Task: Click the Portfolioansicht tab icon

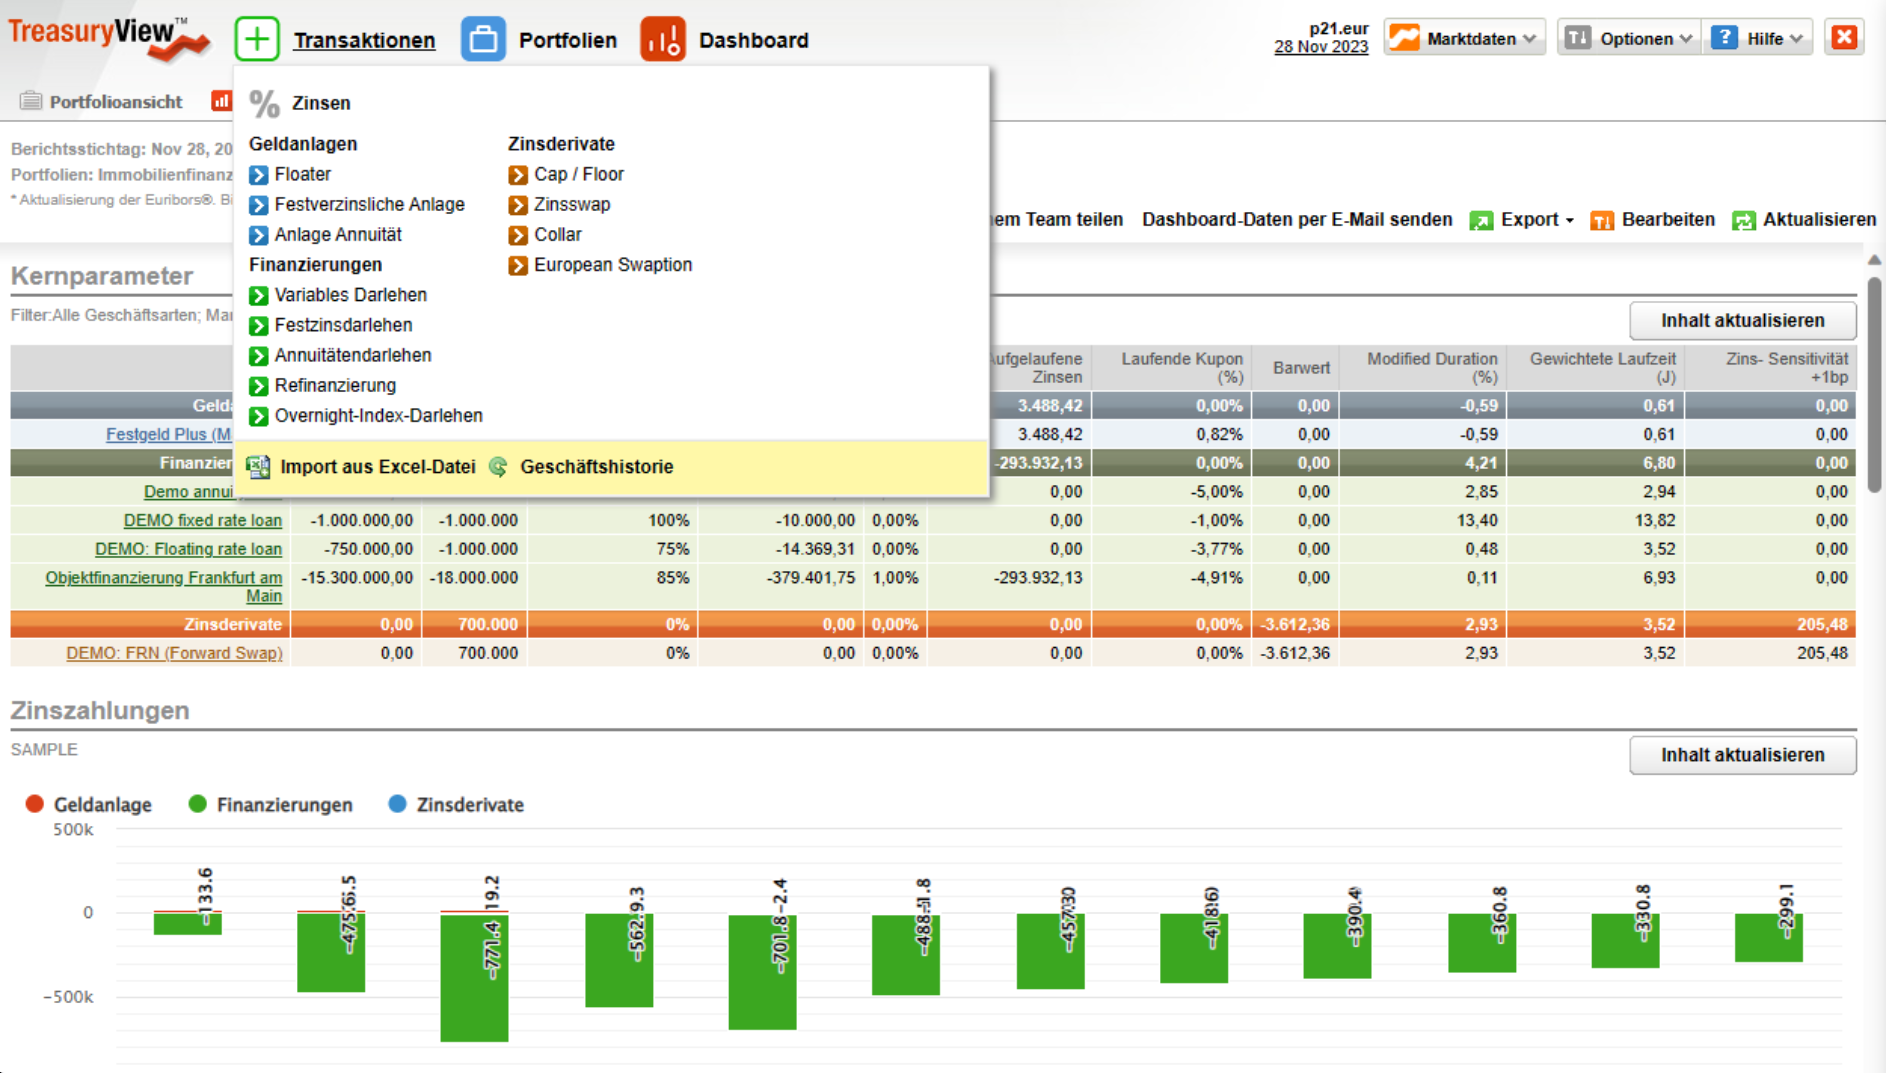Action: 31,101
